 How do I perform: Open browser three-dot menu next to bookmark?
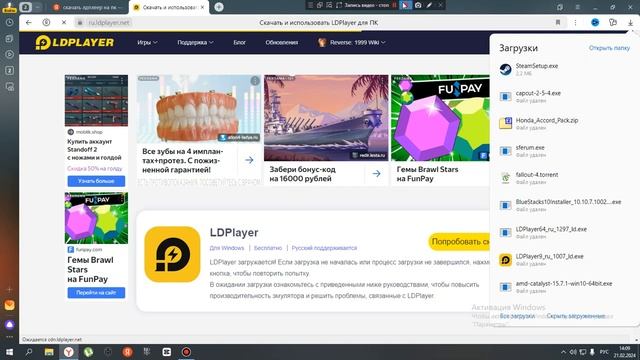(x=576, y=22)
